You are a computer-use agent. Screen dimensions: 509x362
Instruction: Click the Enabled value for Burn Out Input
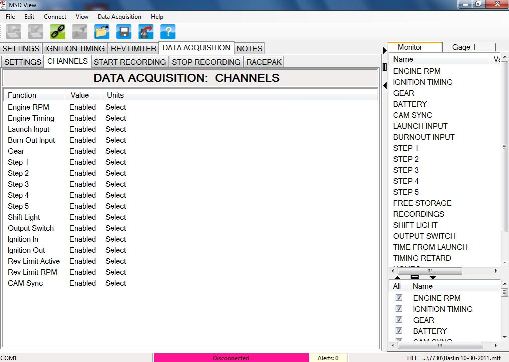(x=83, y=140)
